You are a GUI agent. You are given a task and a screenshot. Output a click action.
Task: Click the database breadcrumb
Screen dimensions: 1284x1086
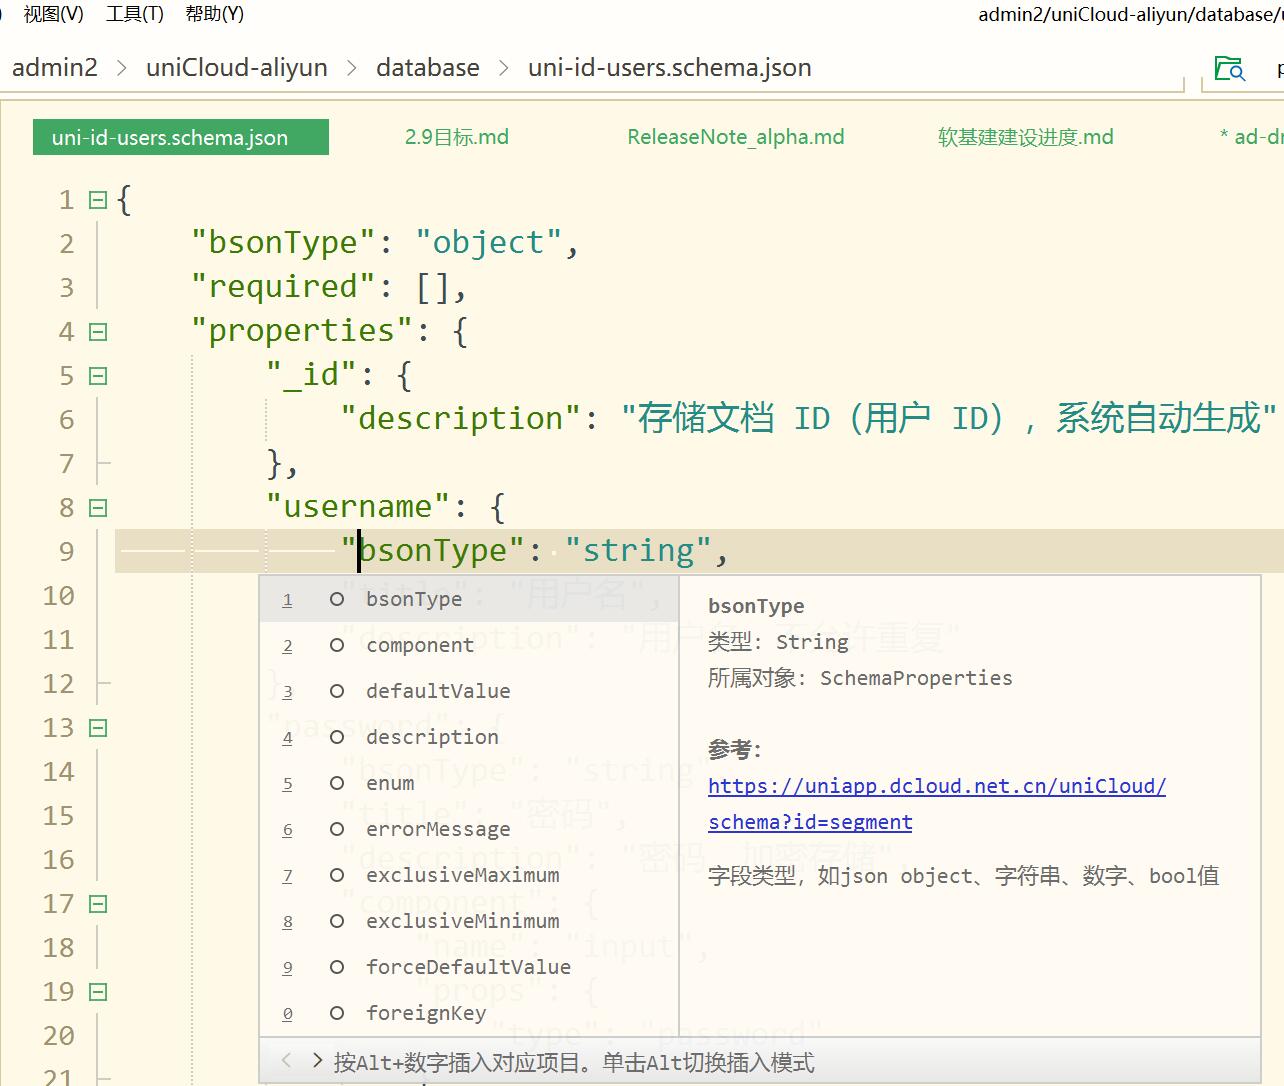pyautogui.click(x=428, y=68)
